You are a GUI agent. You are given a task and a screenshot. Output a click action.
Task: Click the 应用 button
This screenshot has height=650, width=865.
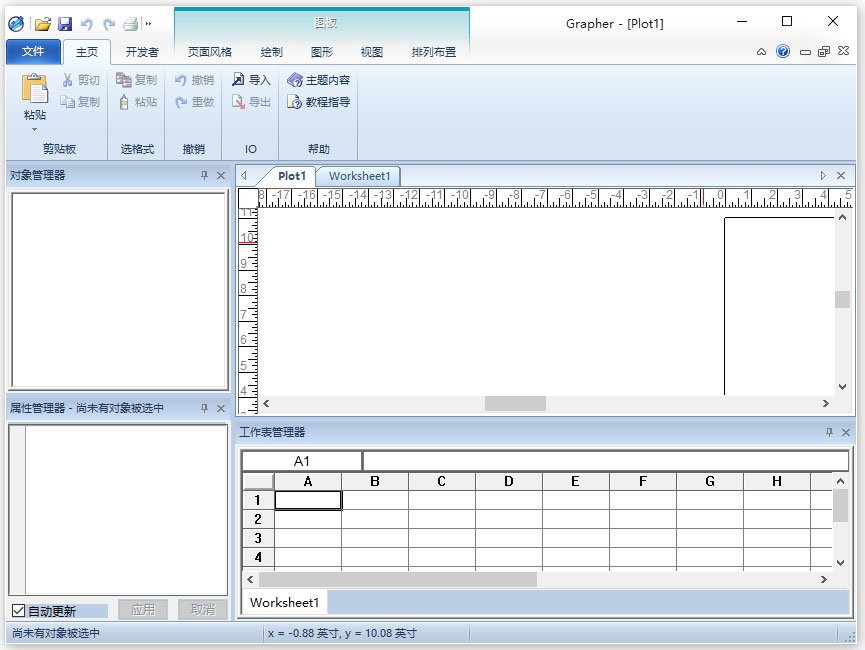(143, 610)
